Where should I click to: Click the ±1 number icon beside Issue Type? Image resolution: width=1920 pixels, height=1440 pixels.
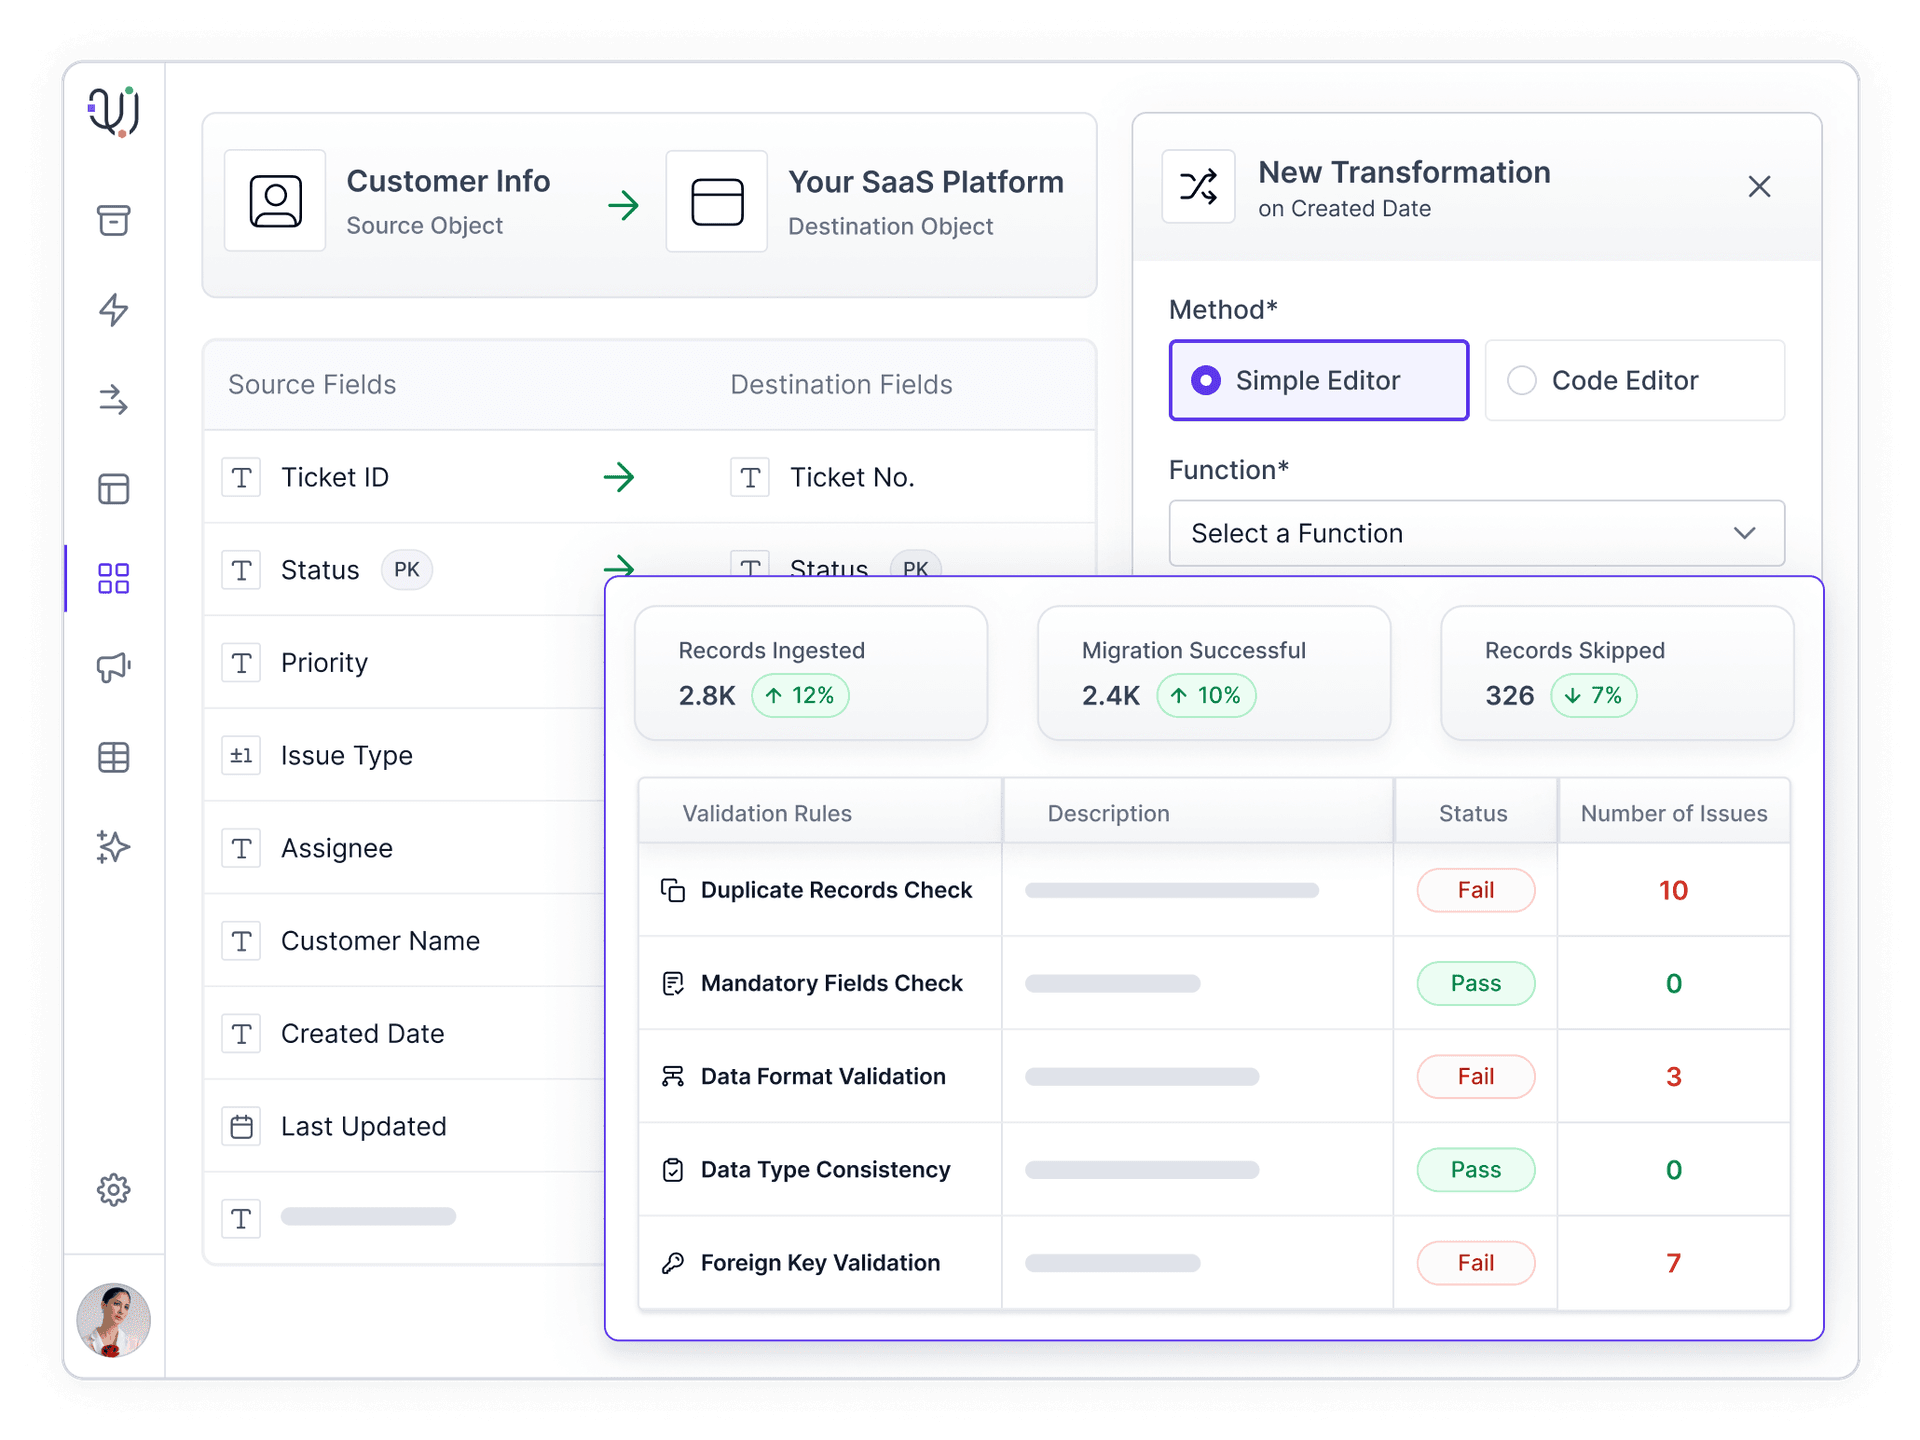click(x=241, y=756)
